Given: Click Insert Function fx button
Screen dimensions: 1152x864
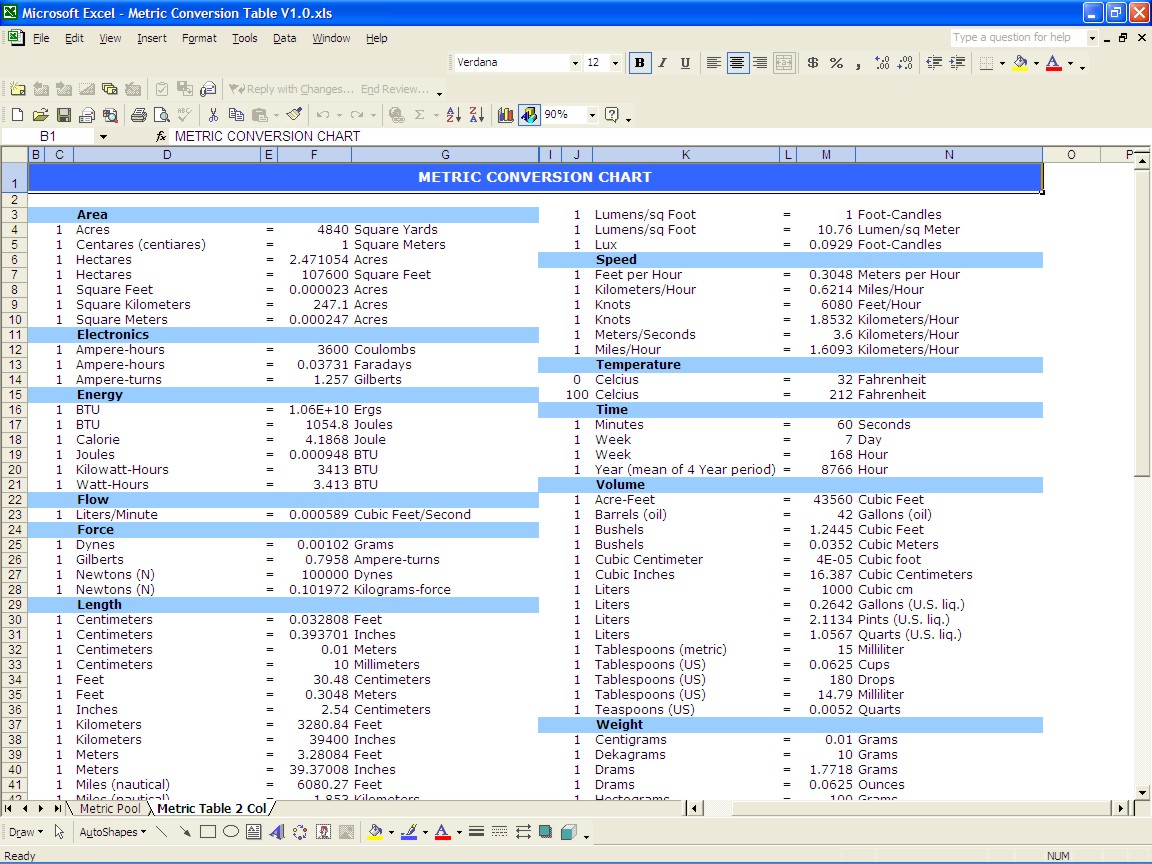Looking at the screenshot, I should pos(161,137).
